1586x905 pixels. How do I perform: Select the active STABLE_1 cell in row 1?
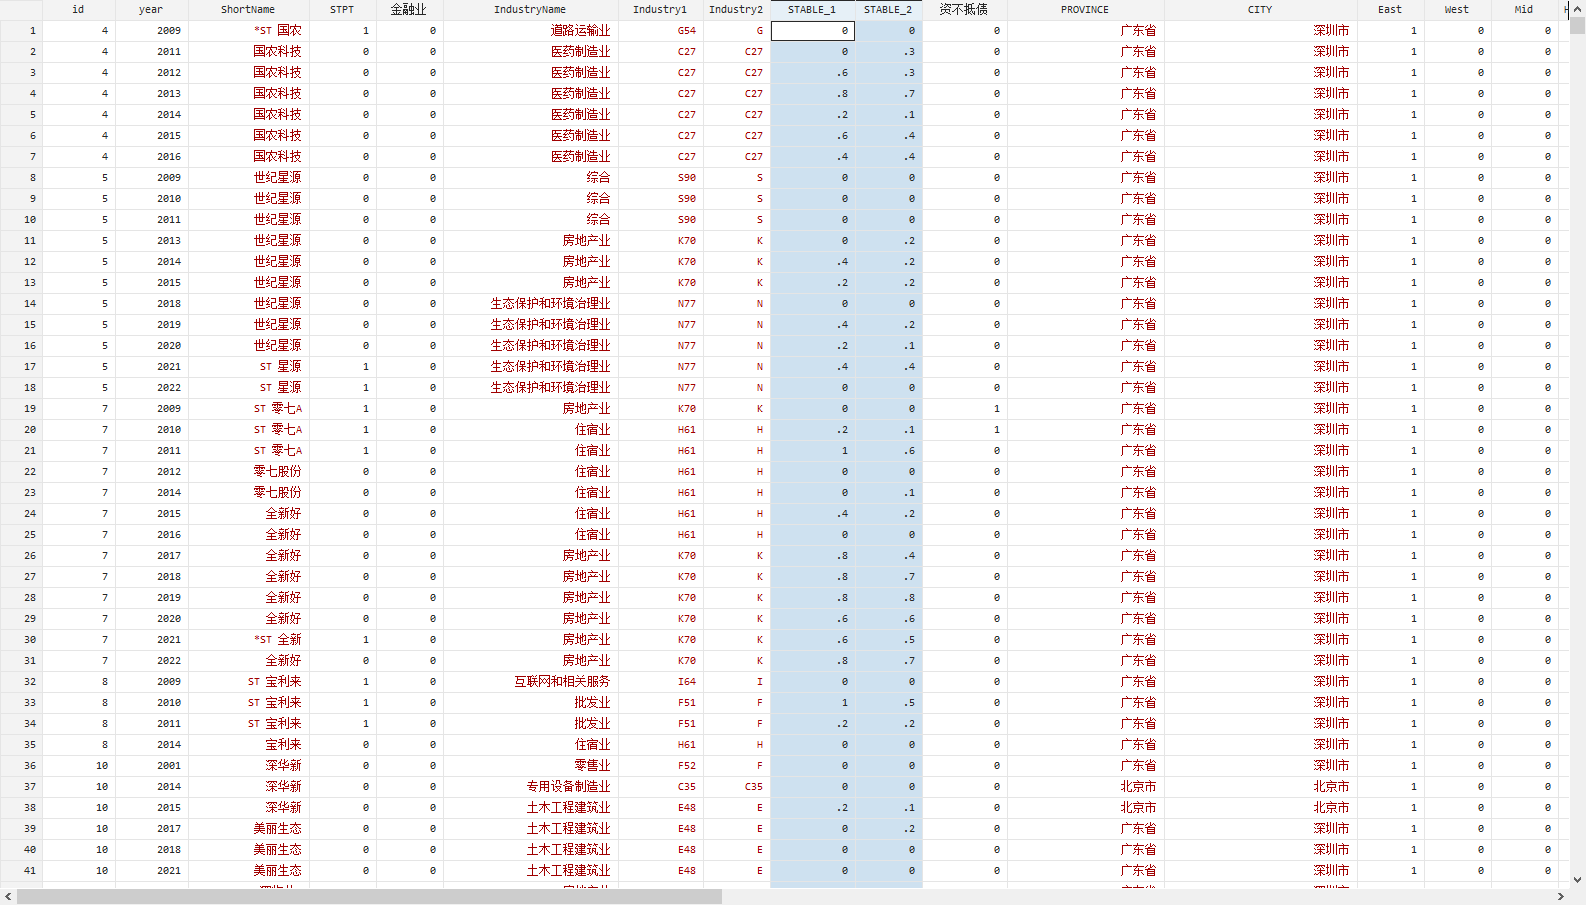point(812,31)
